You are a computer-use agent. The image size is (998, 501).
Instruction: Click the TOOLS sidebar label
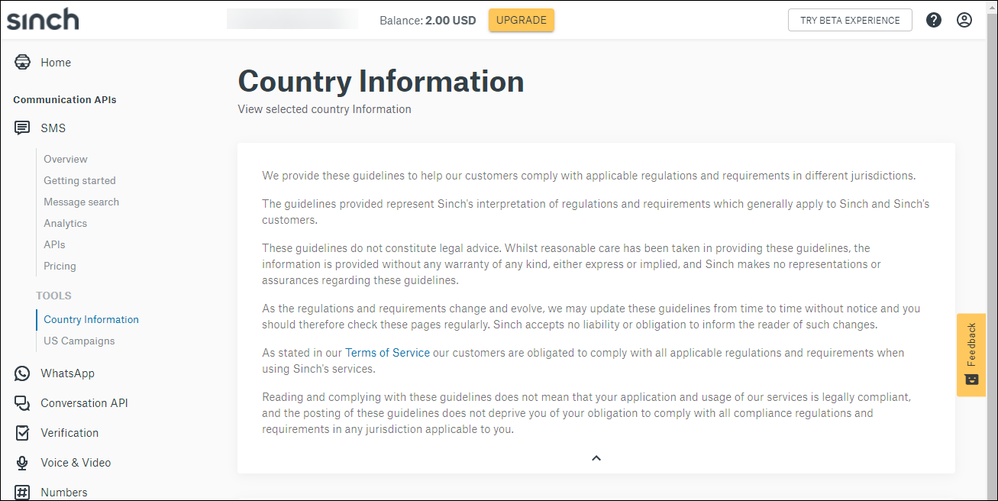[x=53, y=295]
